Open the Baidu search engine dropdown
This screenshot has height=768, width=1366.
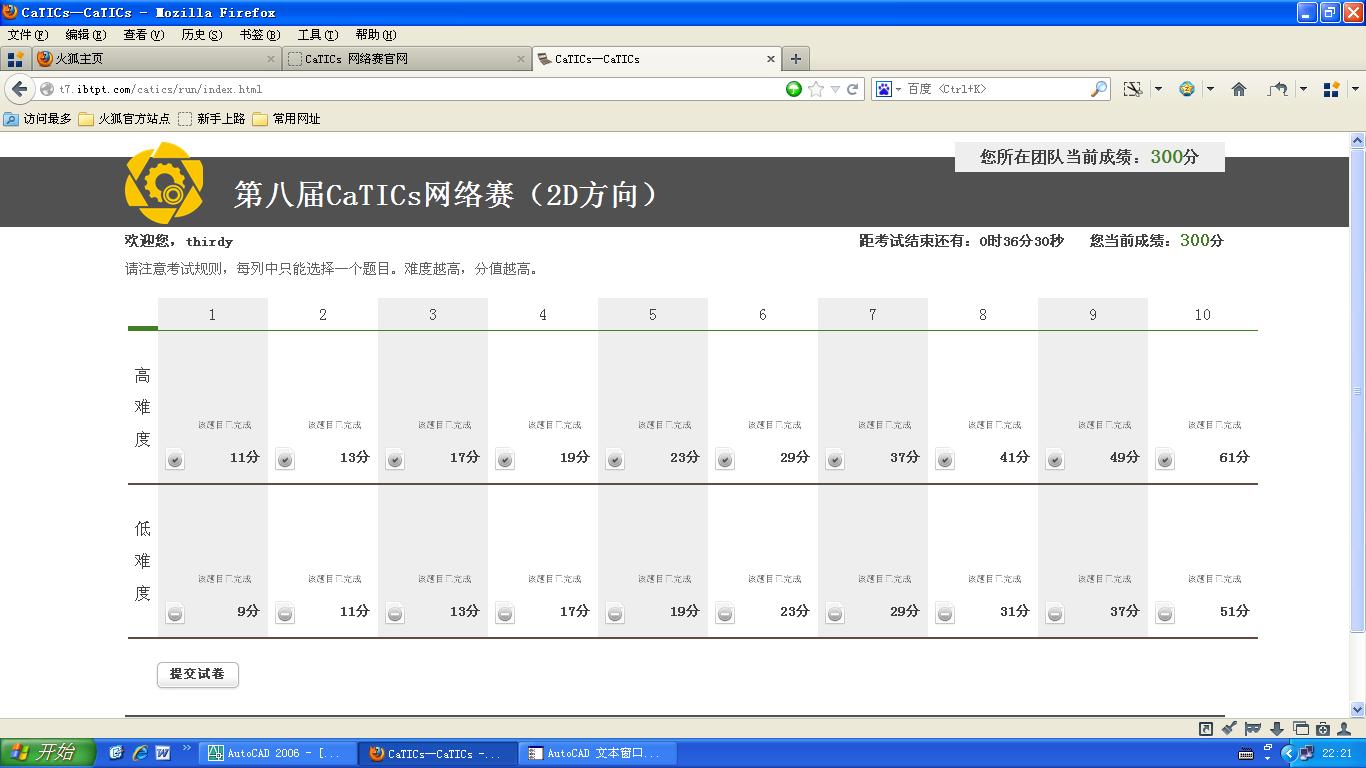pos(888,89)
